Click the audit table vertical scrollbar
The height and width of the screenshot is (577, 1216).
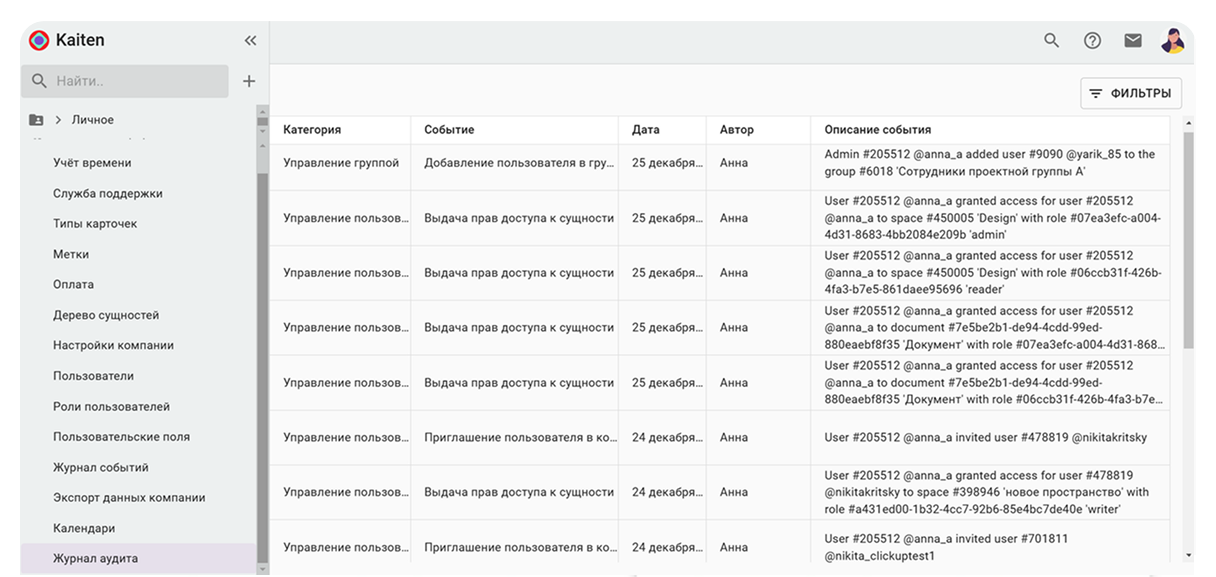[1188, 240]
